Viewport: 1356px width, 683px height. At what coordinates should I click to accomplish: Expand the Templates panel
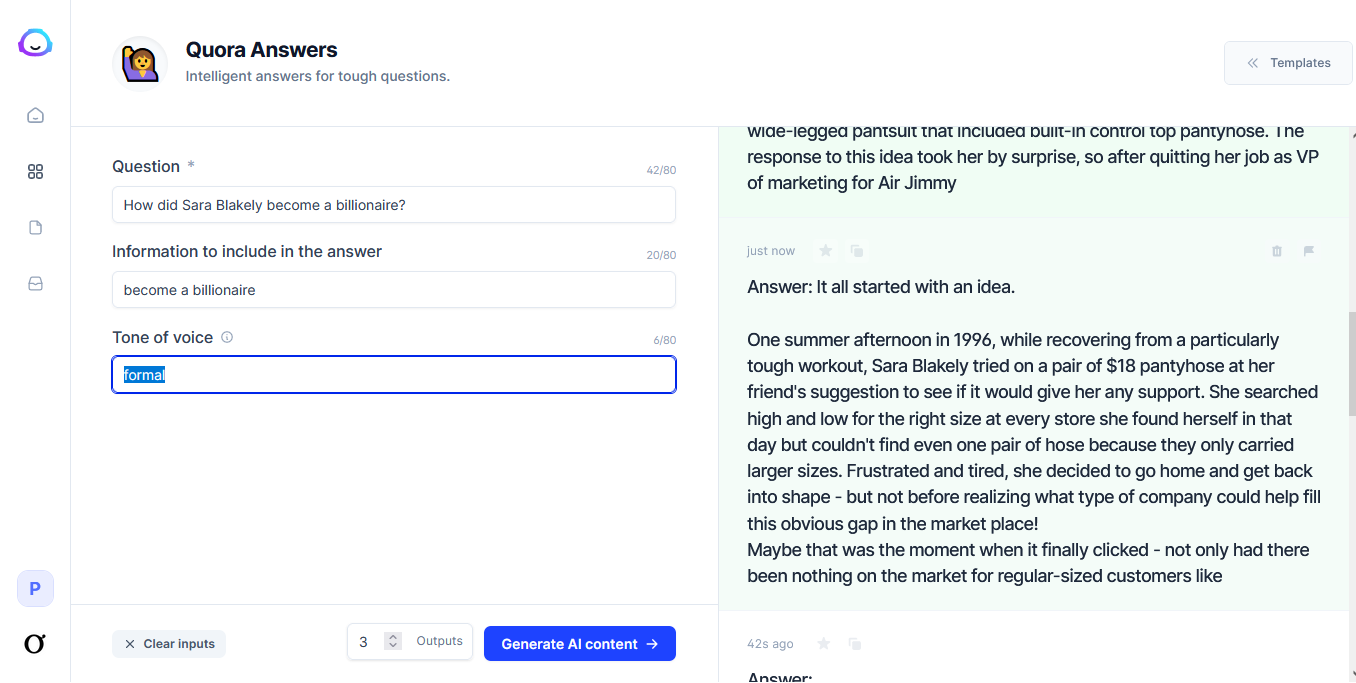(1288, 63)
